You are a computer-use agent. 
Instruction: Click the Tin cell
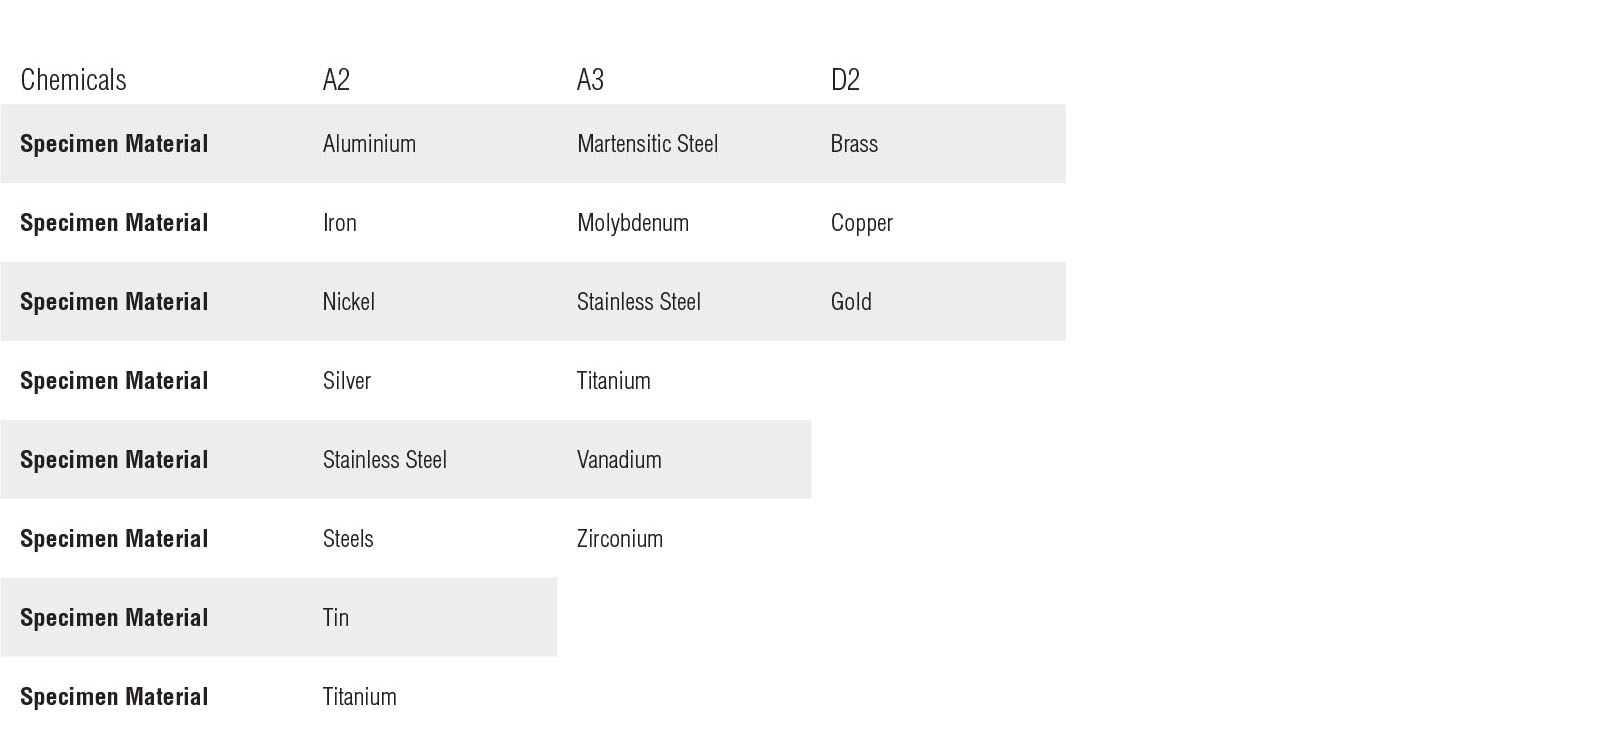pos(335,618)
